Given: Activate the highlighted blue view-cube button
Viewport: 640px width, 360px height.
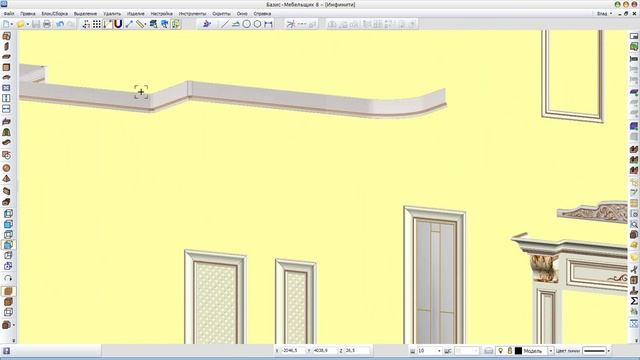Looking at the screenshot, I should pos(8,245).
